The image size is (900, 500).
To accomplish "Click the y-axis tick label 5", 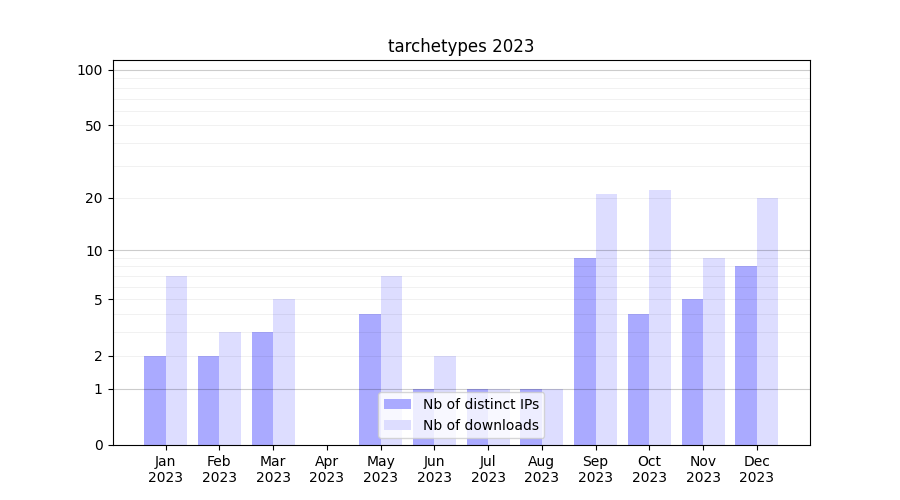I will point(98,300).
